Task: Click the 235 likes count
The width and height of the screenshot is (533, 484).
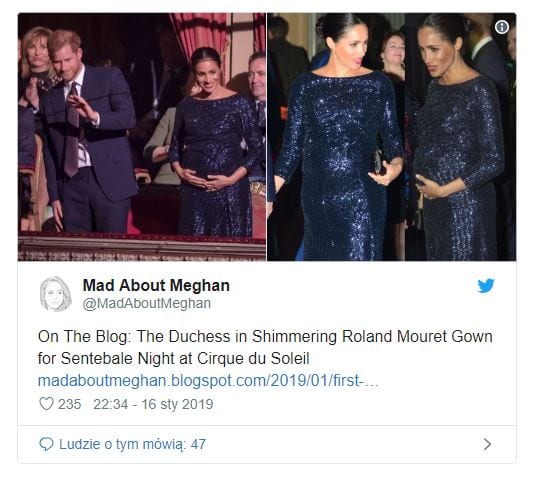Action: coord(69,404)
